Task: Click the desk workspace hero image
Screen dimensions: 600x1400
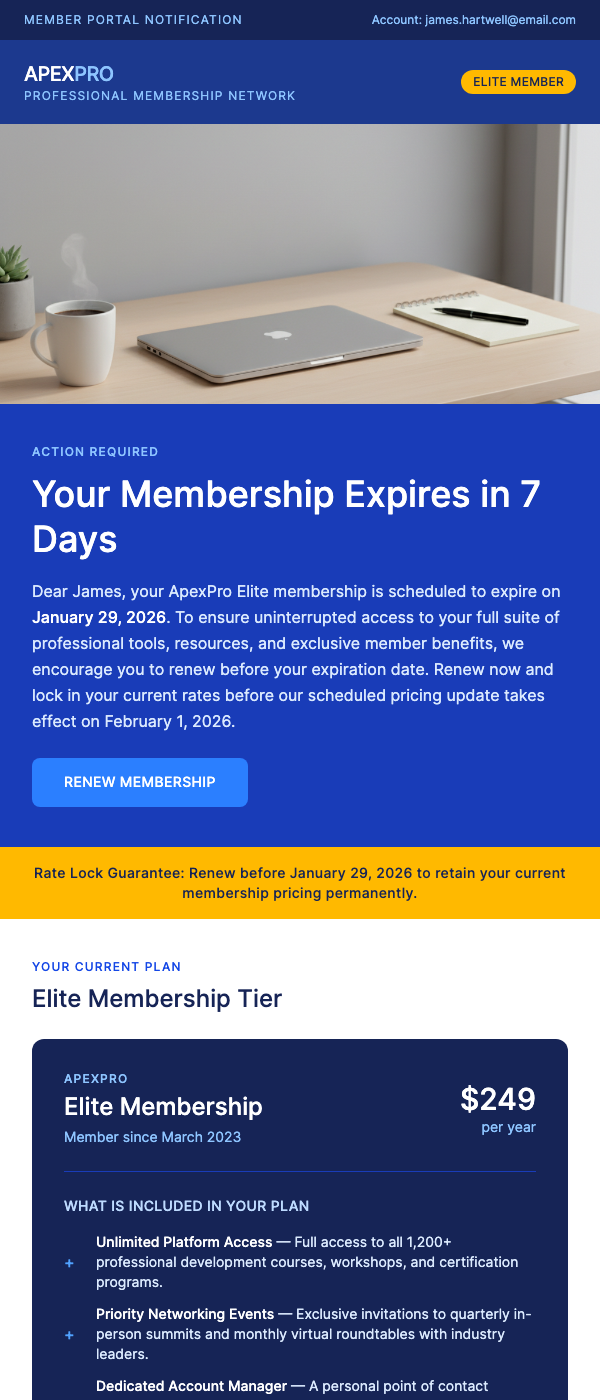Action: [300, 263]
